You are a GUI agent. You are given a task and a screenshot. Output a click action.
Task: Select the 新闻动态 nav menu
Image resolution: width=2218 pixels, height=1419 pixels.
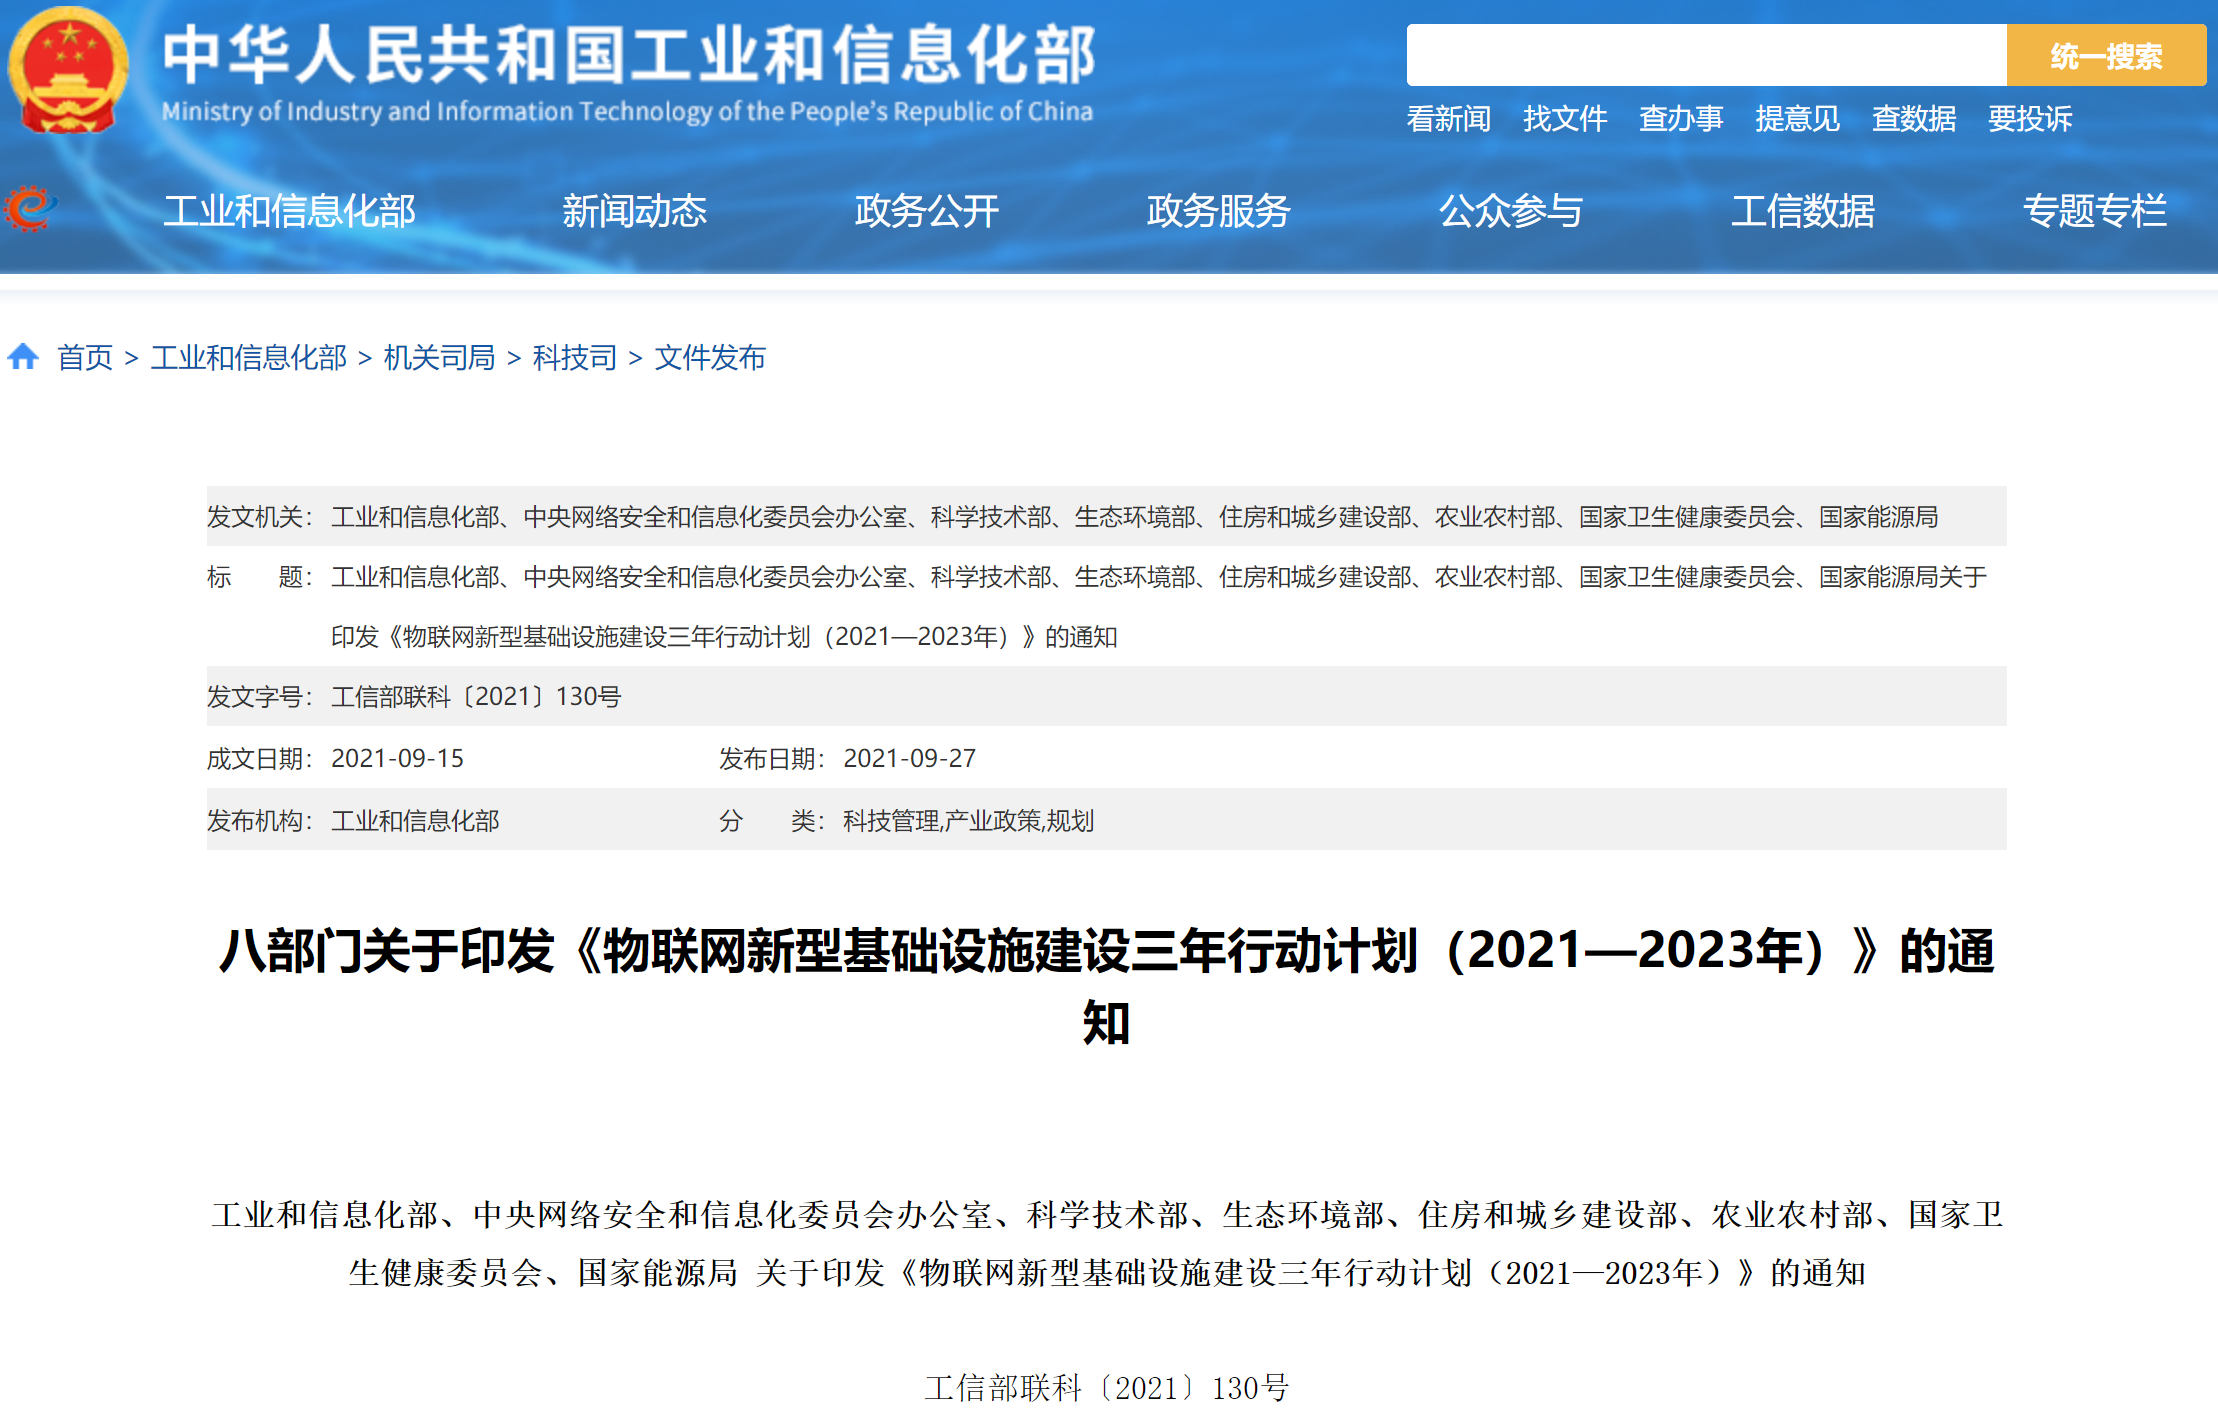coord(634,211)
